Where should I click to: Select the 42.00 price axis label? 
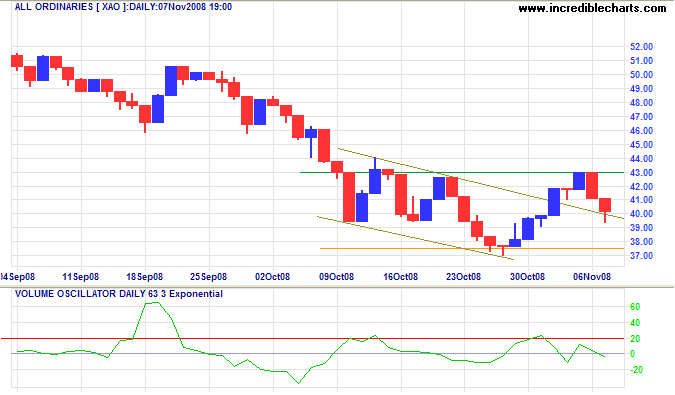pos(641,186)
